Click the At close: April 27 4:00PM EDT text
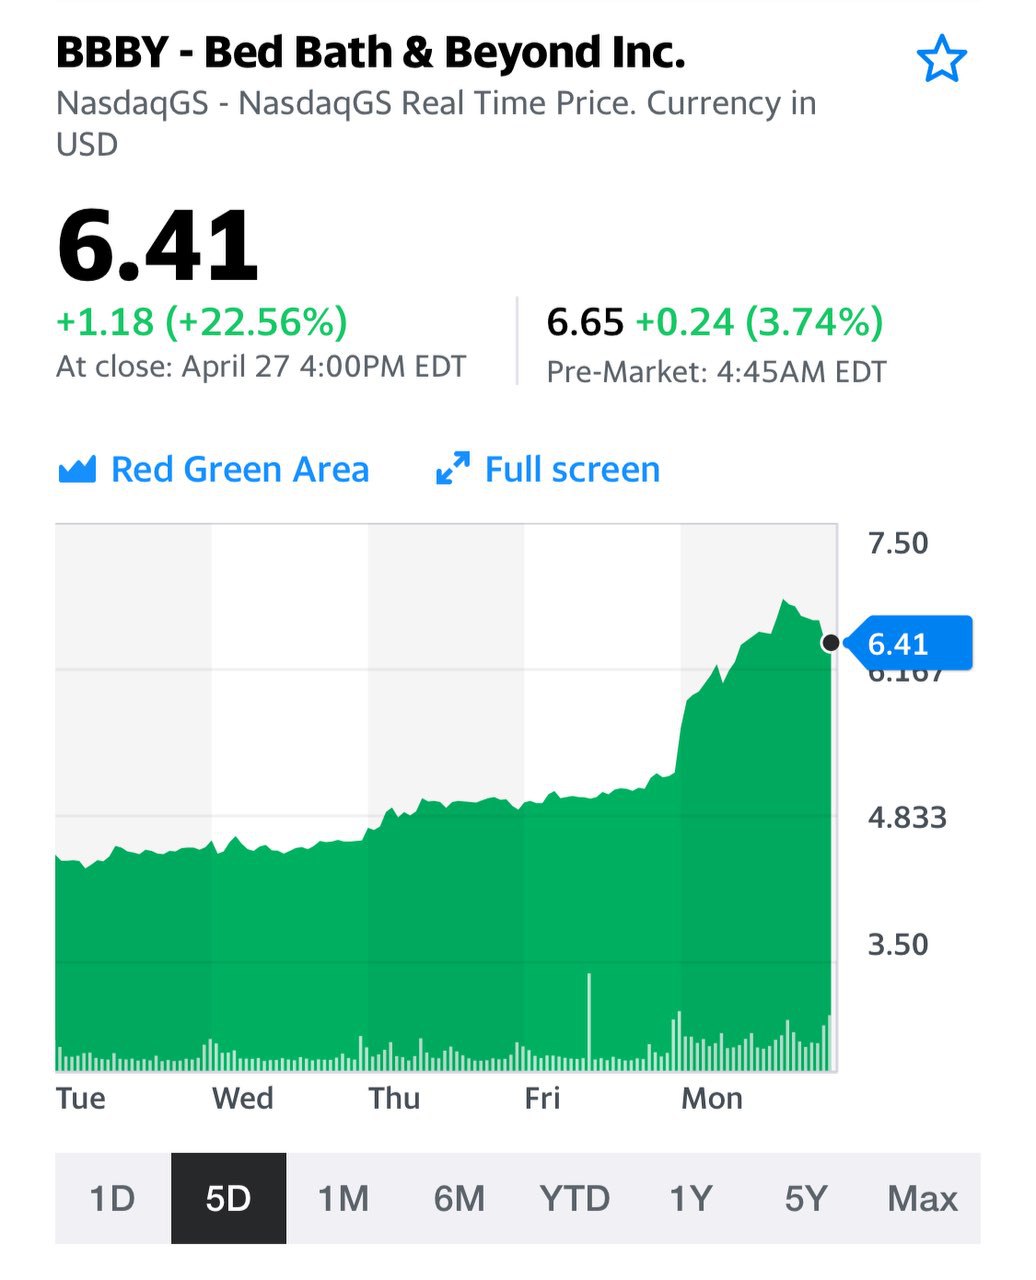The image size is (1036, 1280). (x=261, y=366)
